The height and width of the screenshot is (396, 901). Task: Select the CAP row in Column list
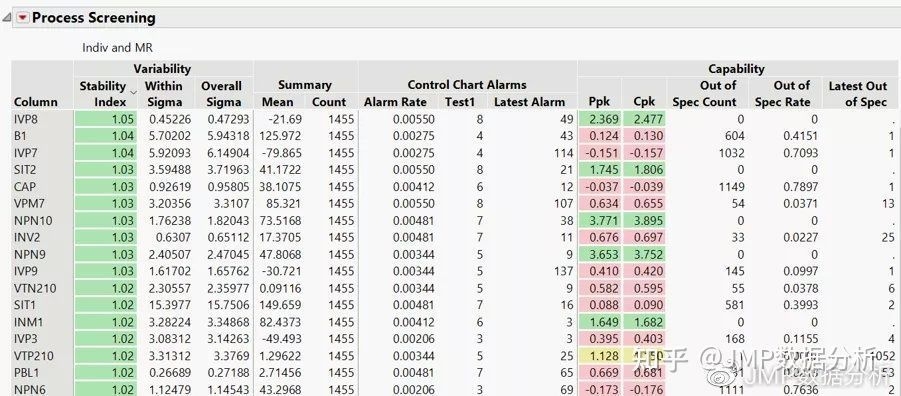click(24, 187)
